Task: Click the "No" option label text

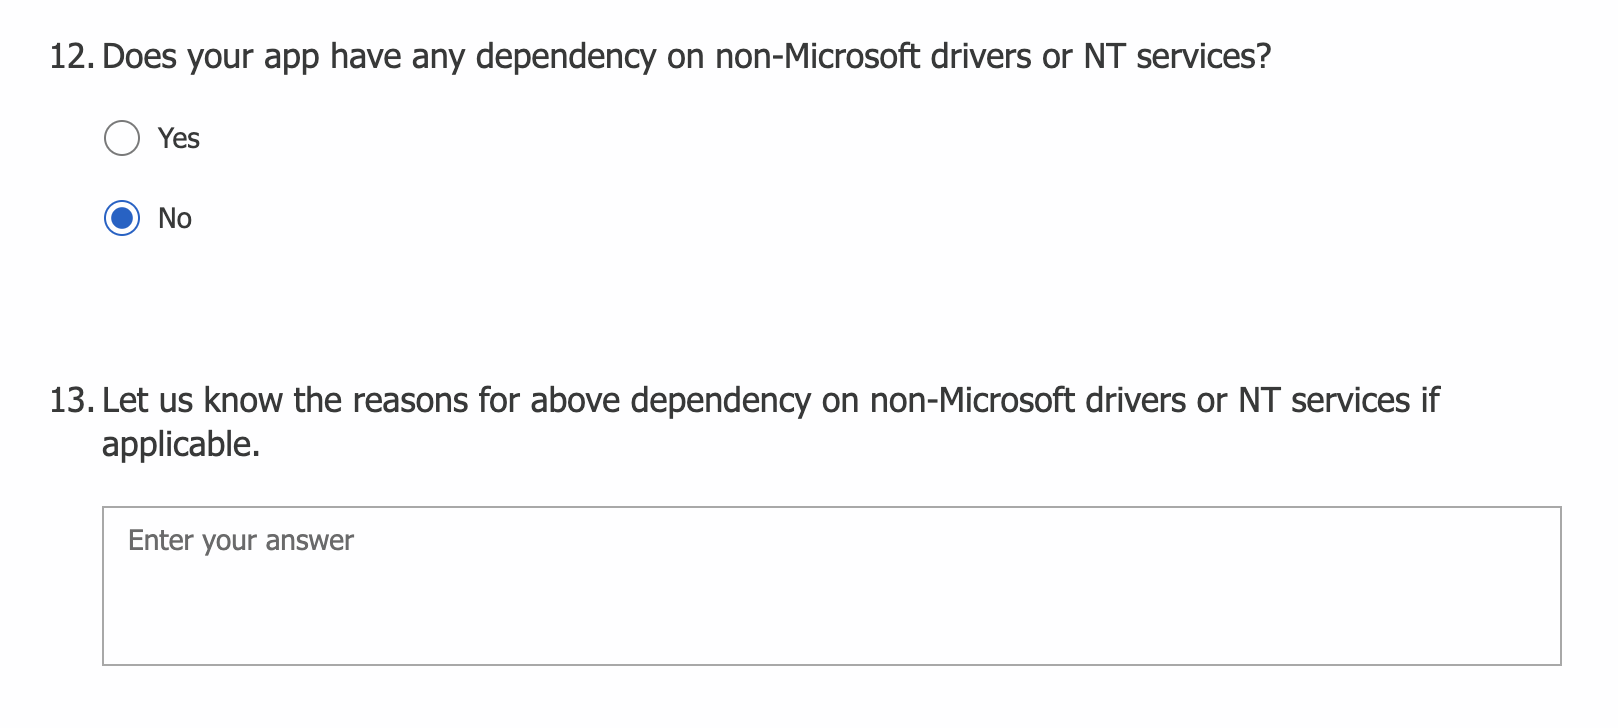Action: (x=175, y=218)
